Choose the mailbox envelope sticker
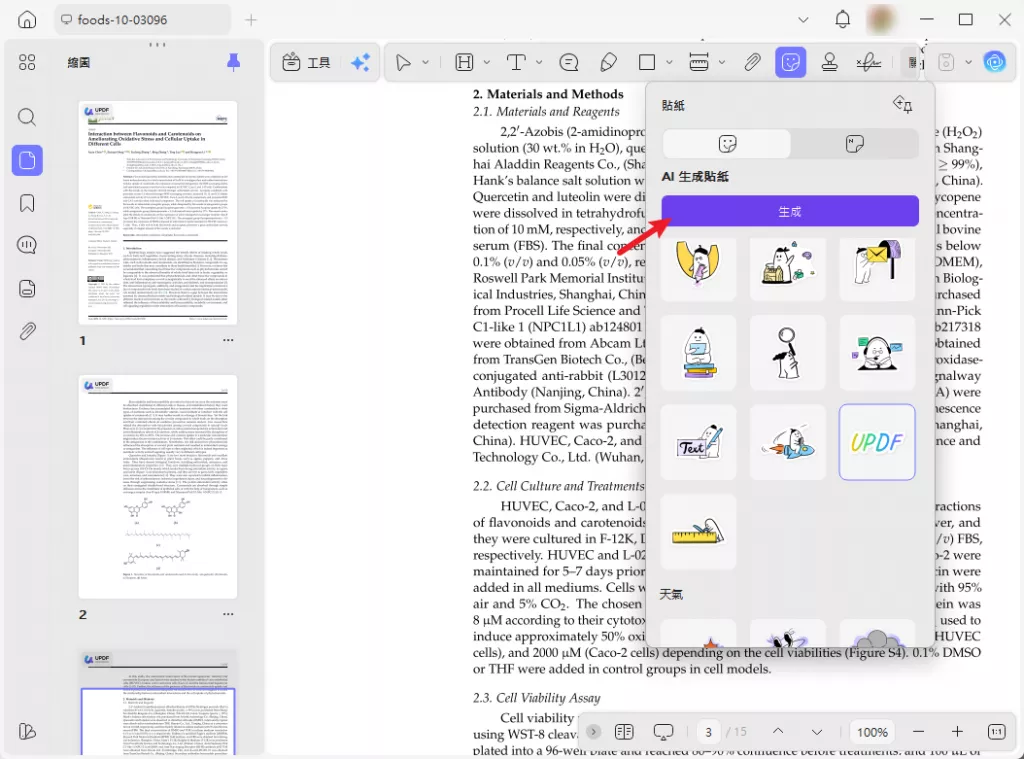The height and width of the screenshot is (759, 1024). (x=877, y=263)
